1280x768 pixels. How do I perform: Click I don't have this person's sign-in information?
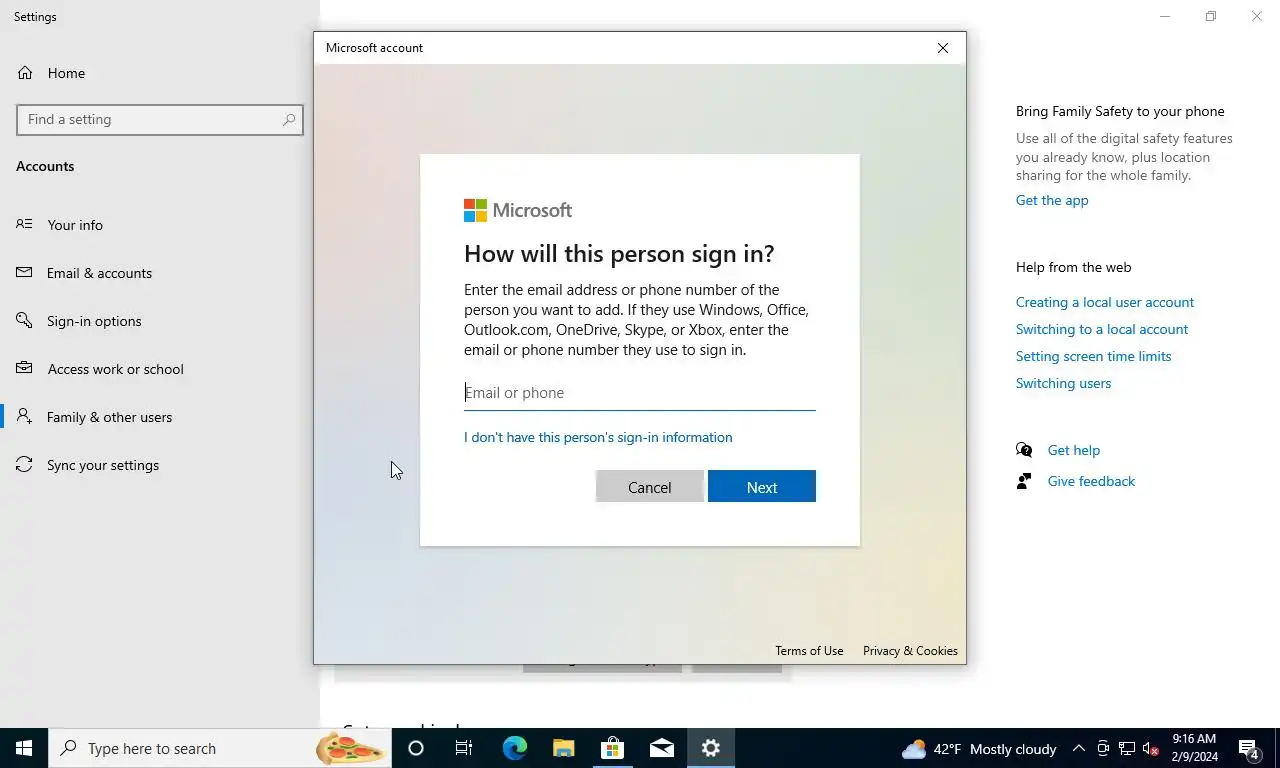click(598, 437)
